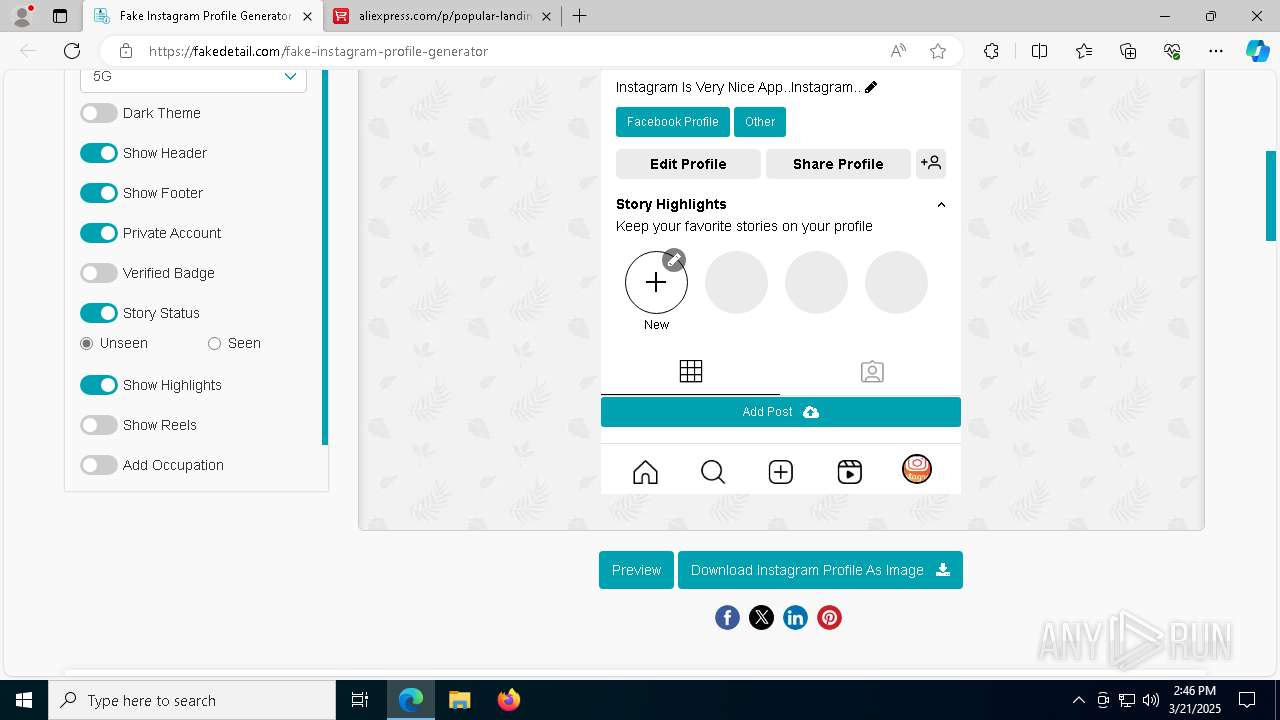The height and width of the screenshot is (720, 1280).
Task: Show hidden system tray icons
Action: pos(1078,700)
